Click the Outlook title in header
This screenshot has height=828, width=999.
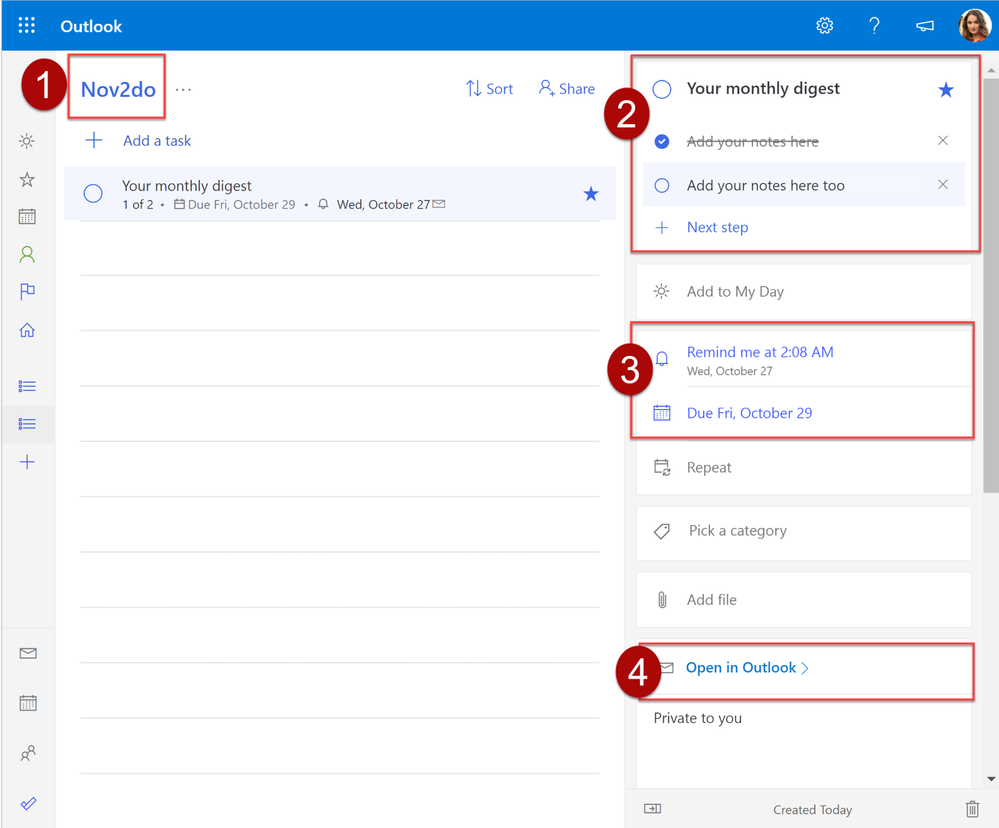(x=91, y=26)
